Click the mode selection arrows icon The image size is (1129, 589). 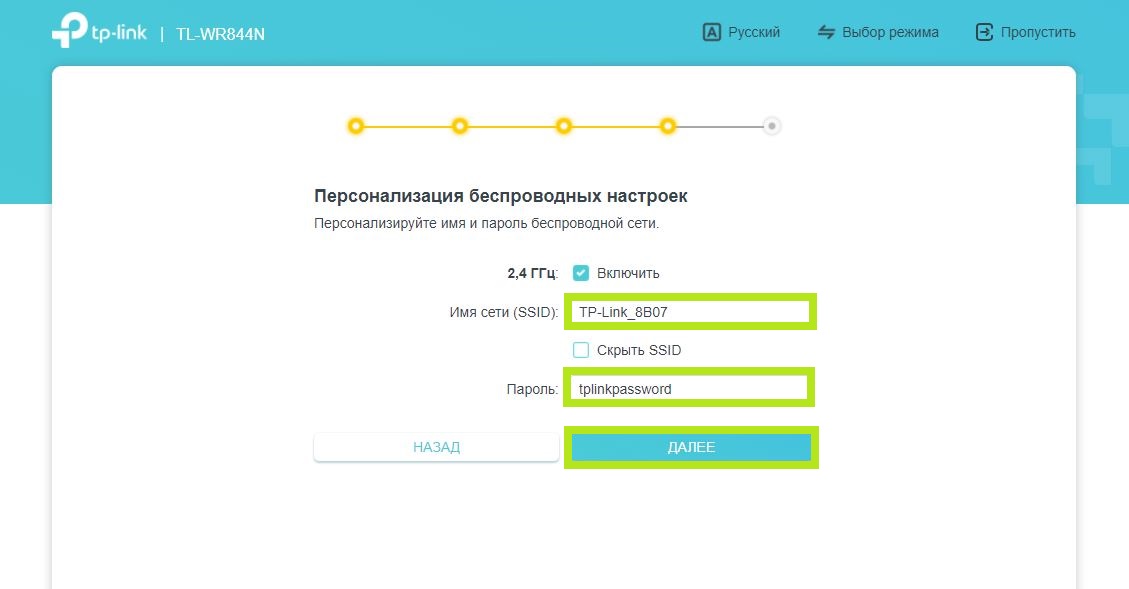tap(826, 33)
